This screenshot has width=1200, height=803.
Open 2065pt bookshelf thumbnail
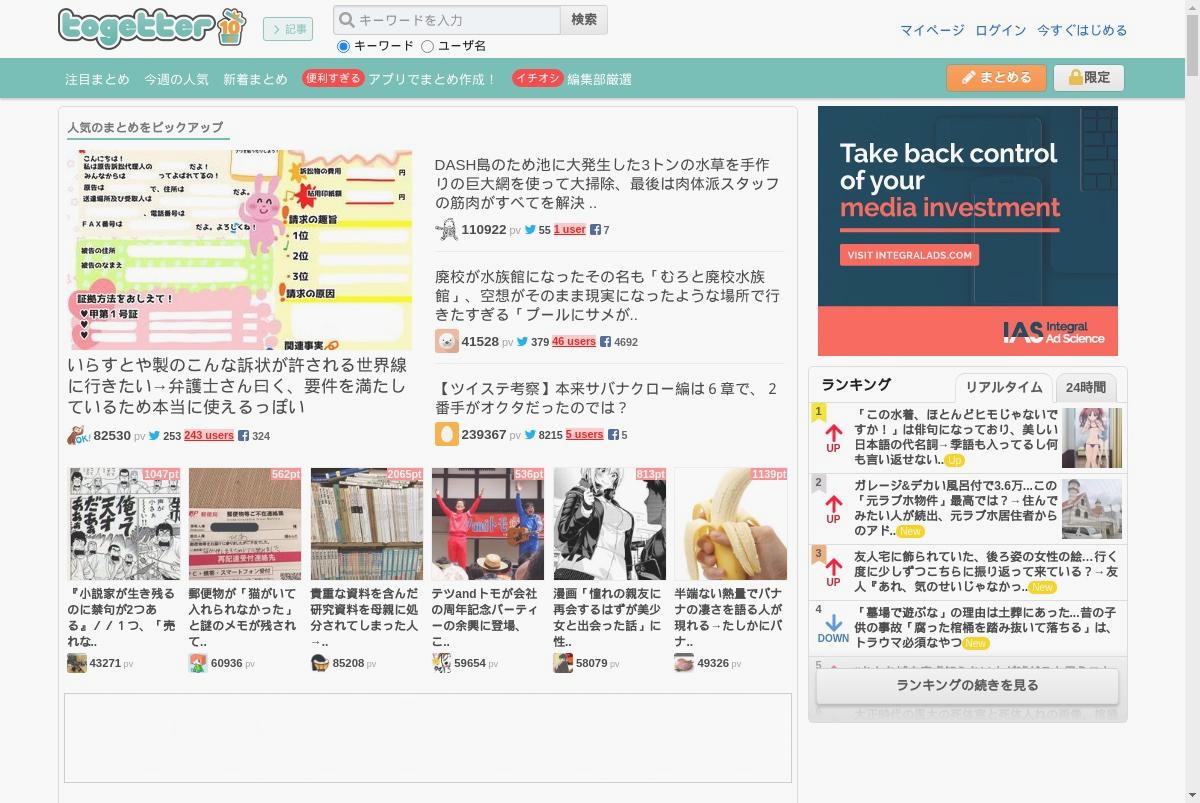(367, 524)
